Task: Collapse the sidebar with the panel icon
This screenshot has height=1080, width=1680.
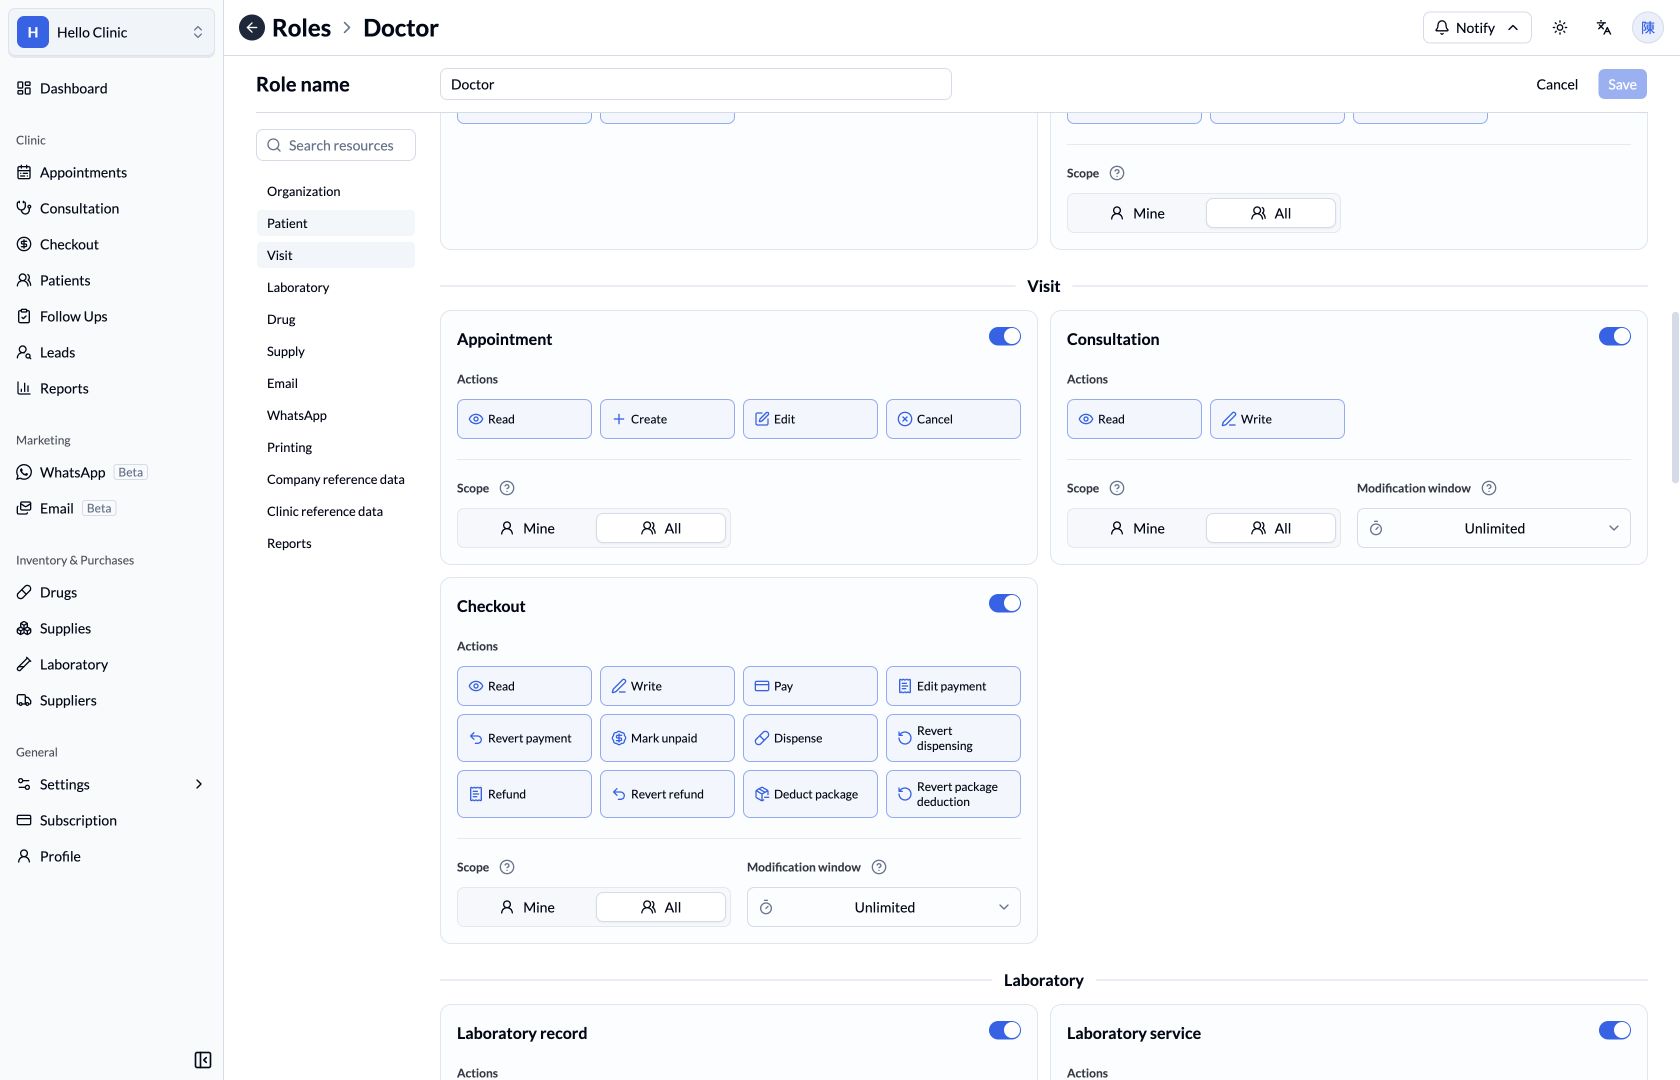Action: 203,1060
